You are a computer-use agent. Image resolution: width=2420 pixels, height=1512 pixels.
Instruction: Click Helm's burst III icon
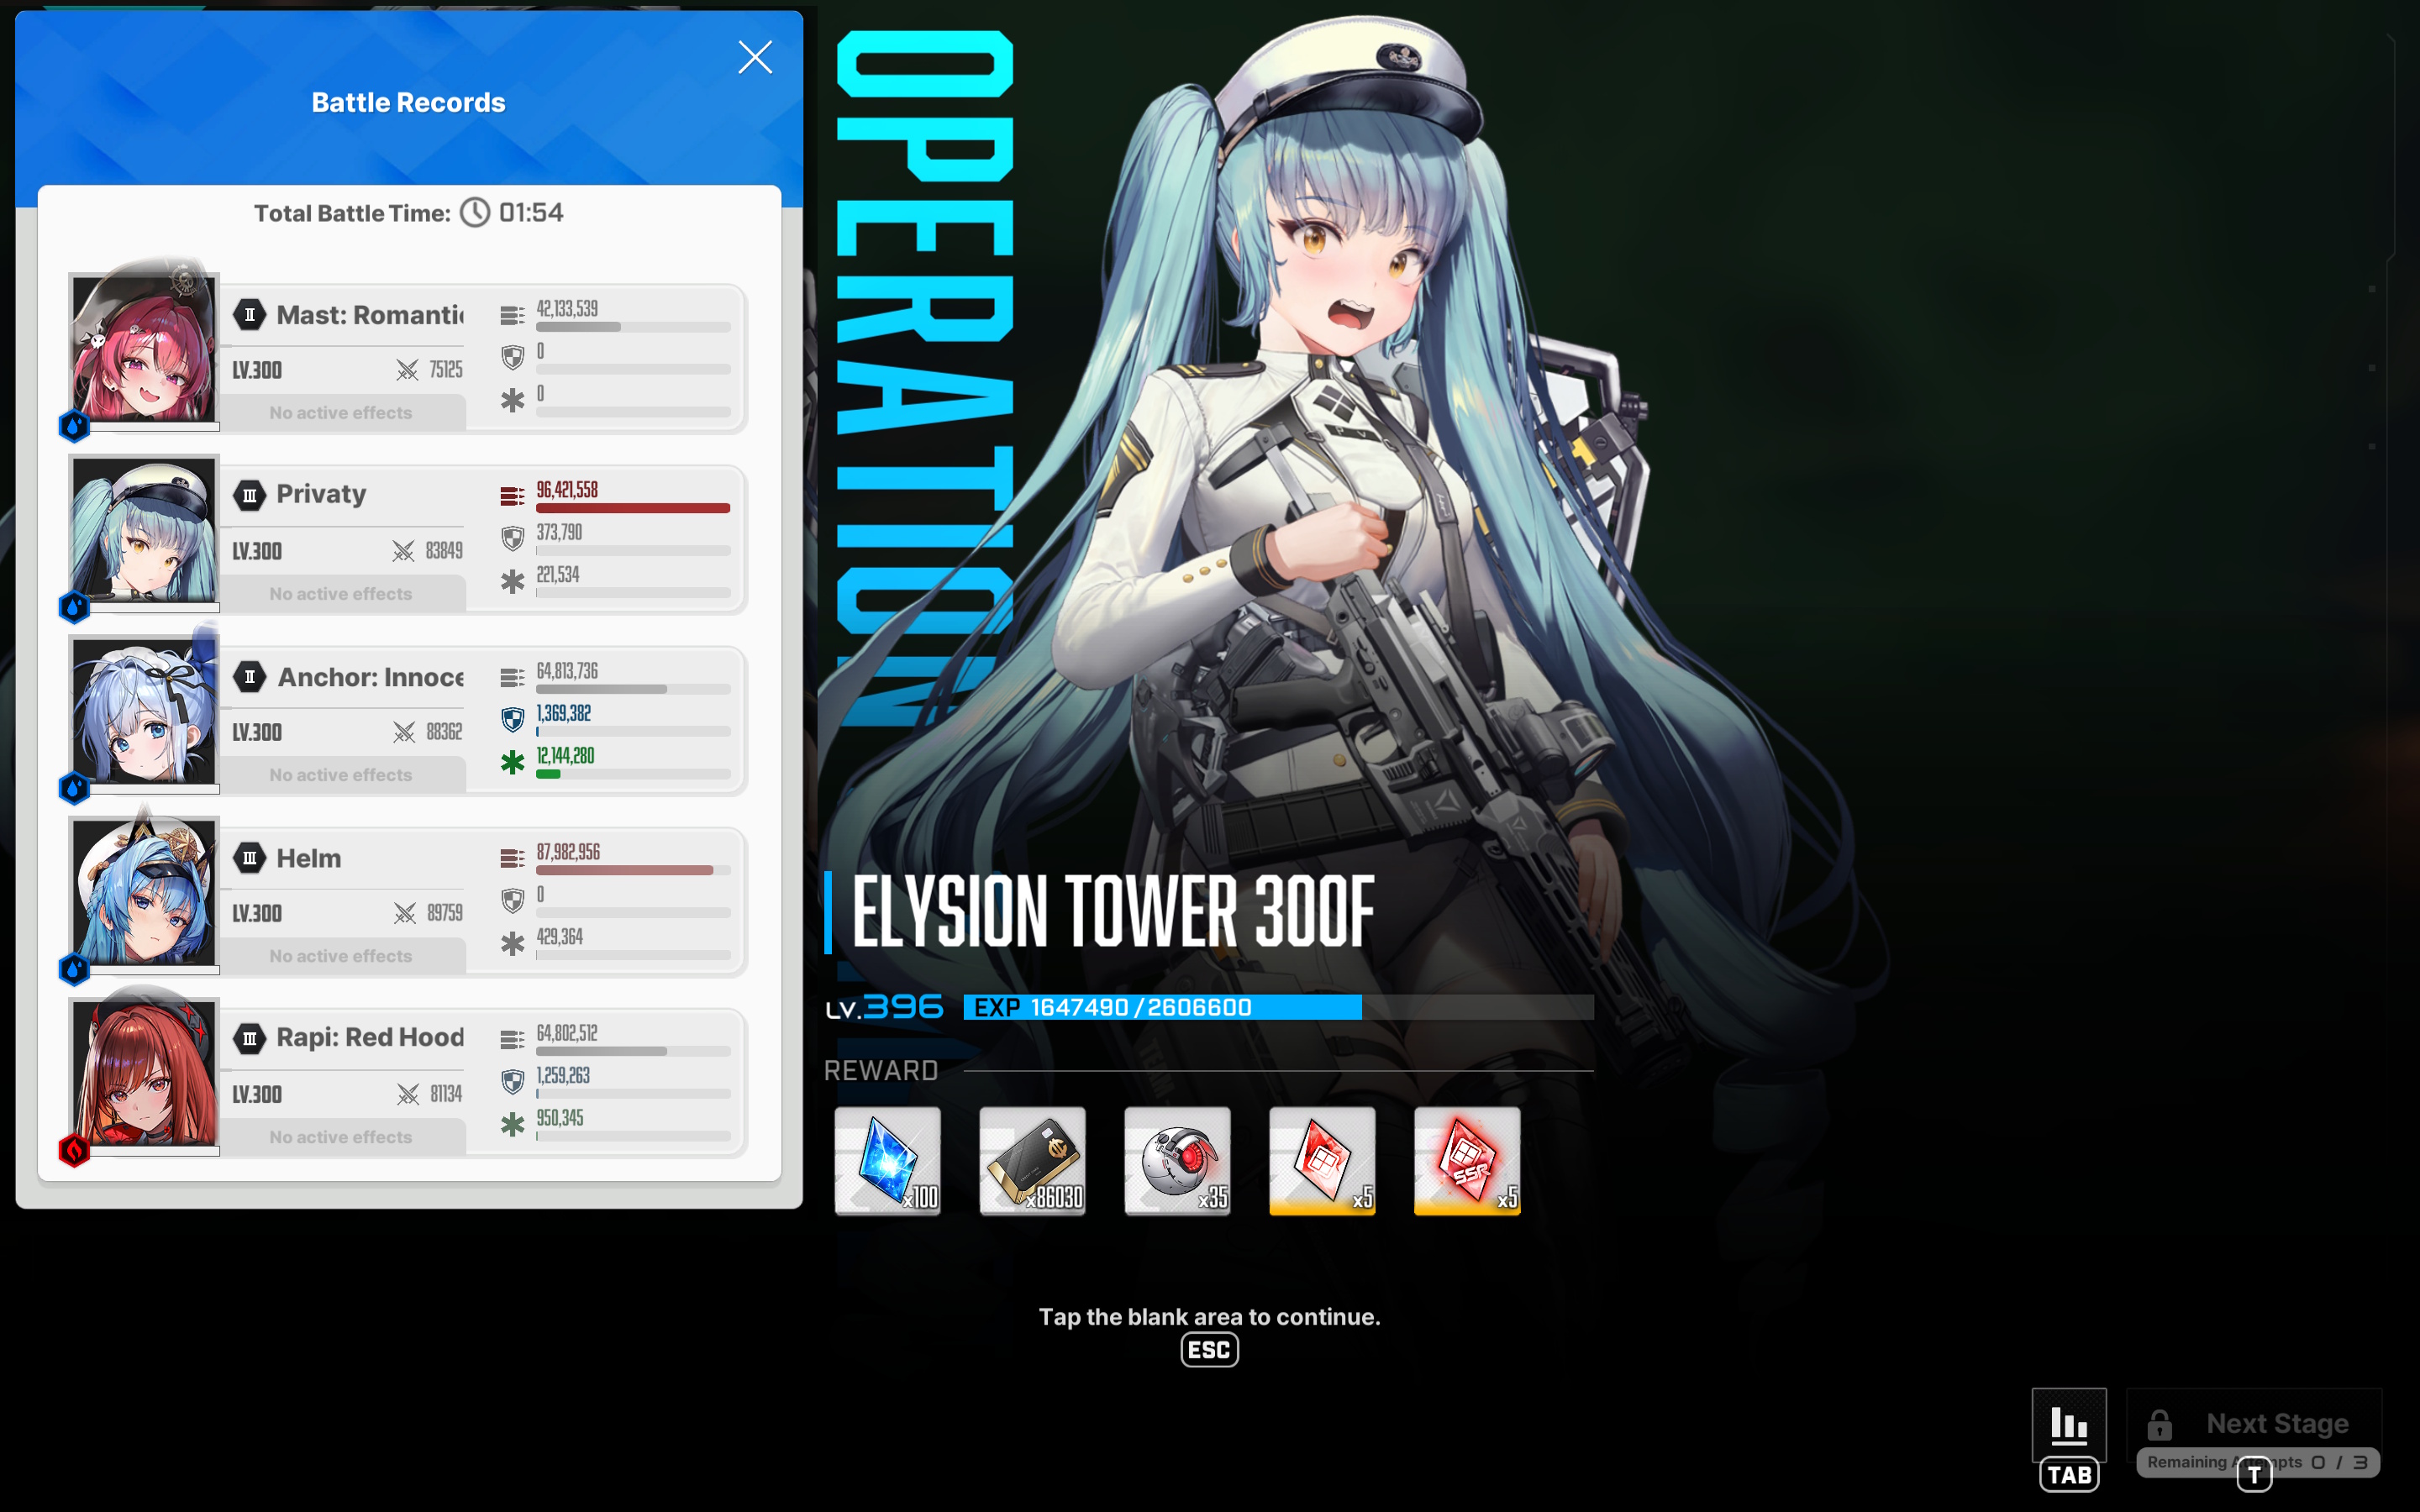pyautogui.click(x=250, y=858)
